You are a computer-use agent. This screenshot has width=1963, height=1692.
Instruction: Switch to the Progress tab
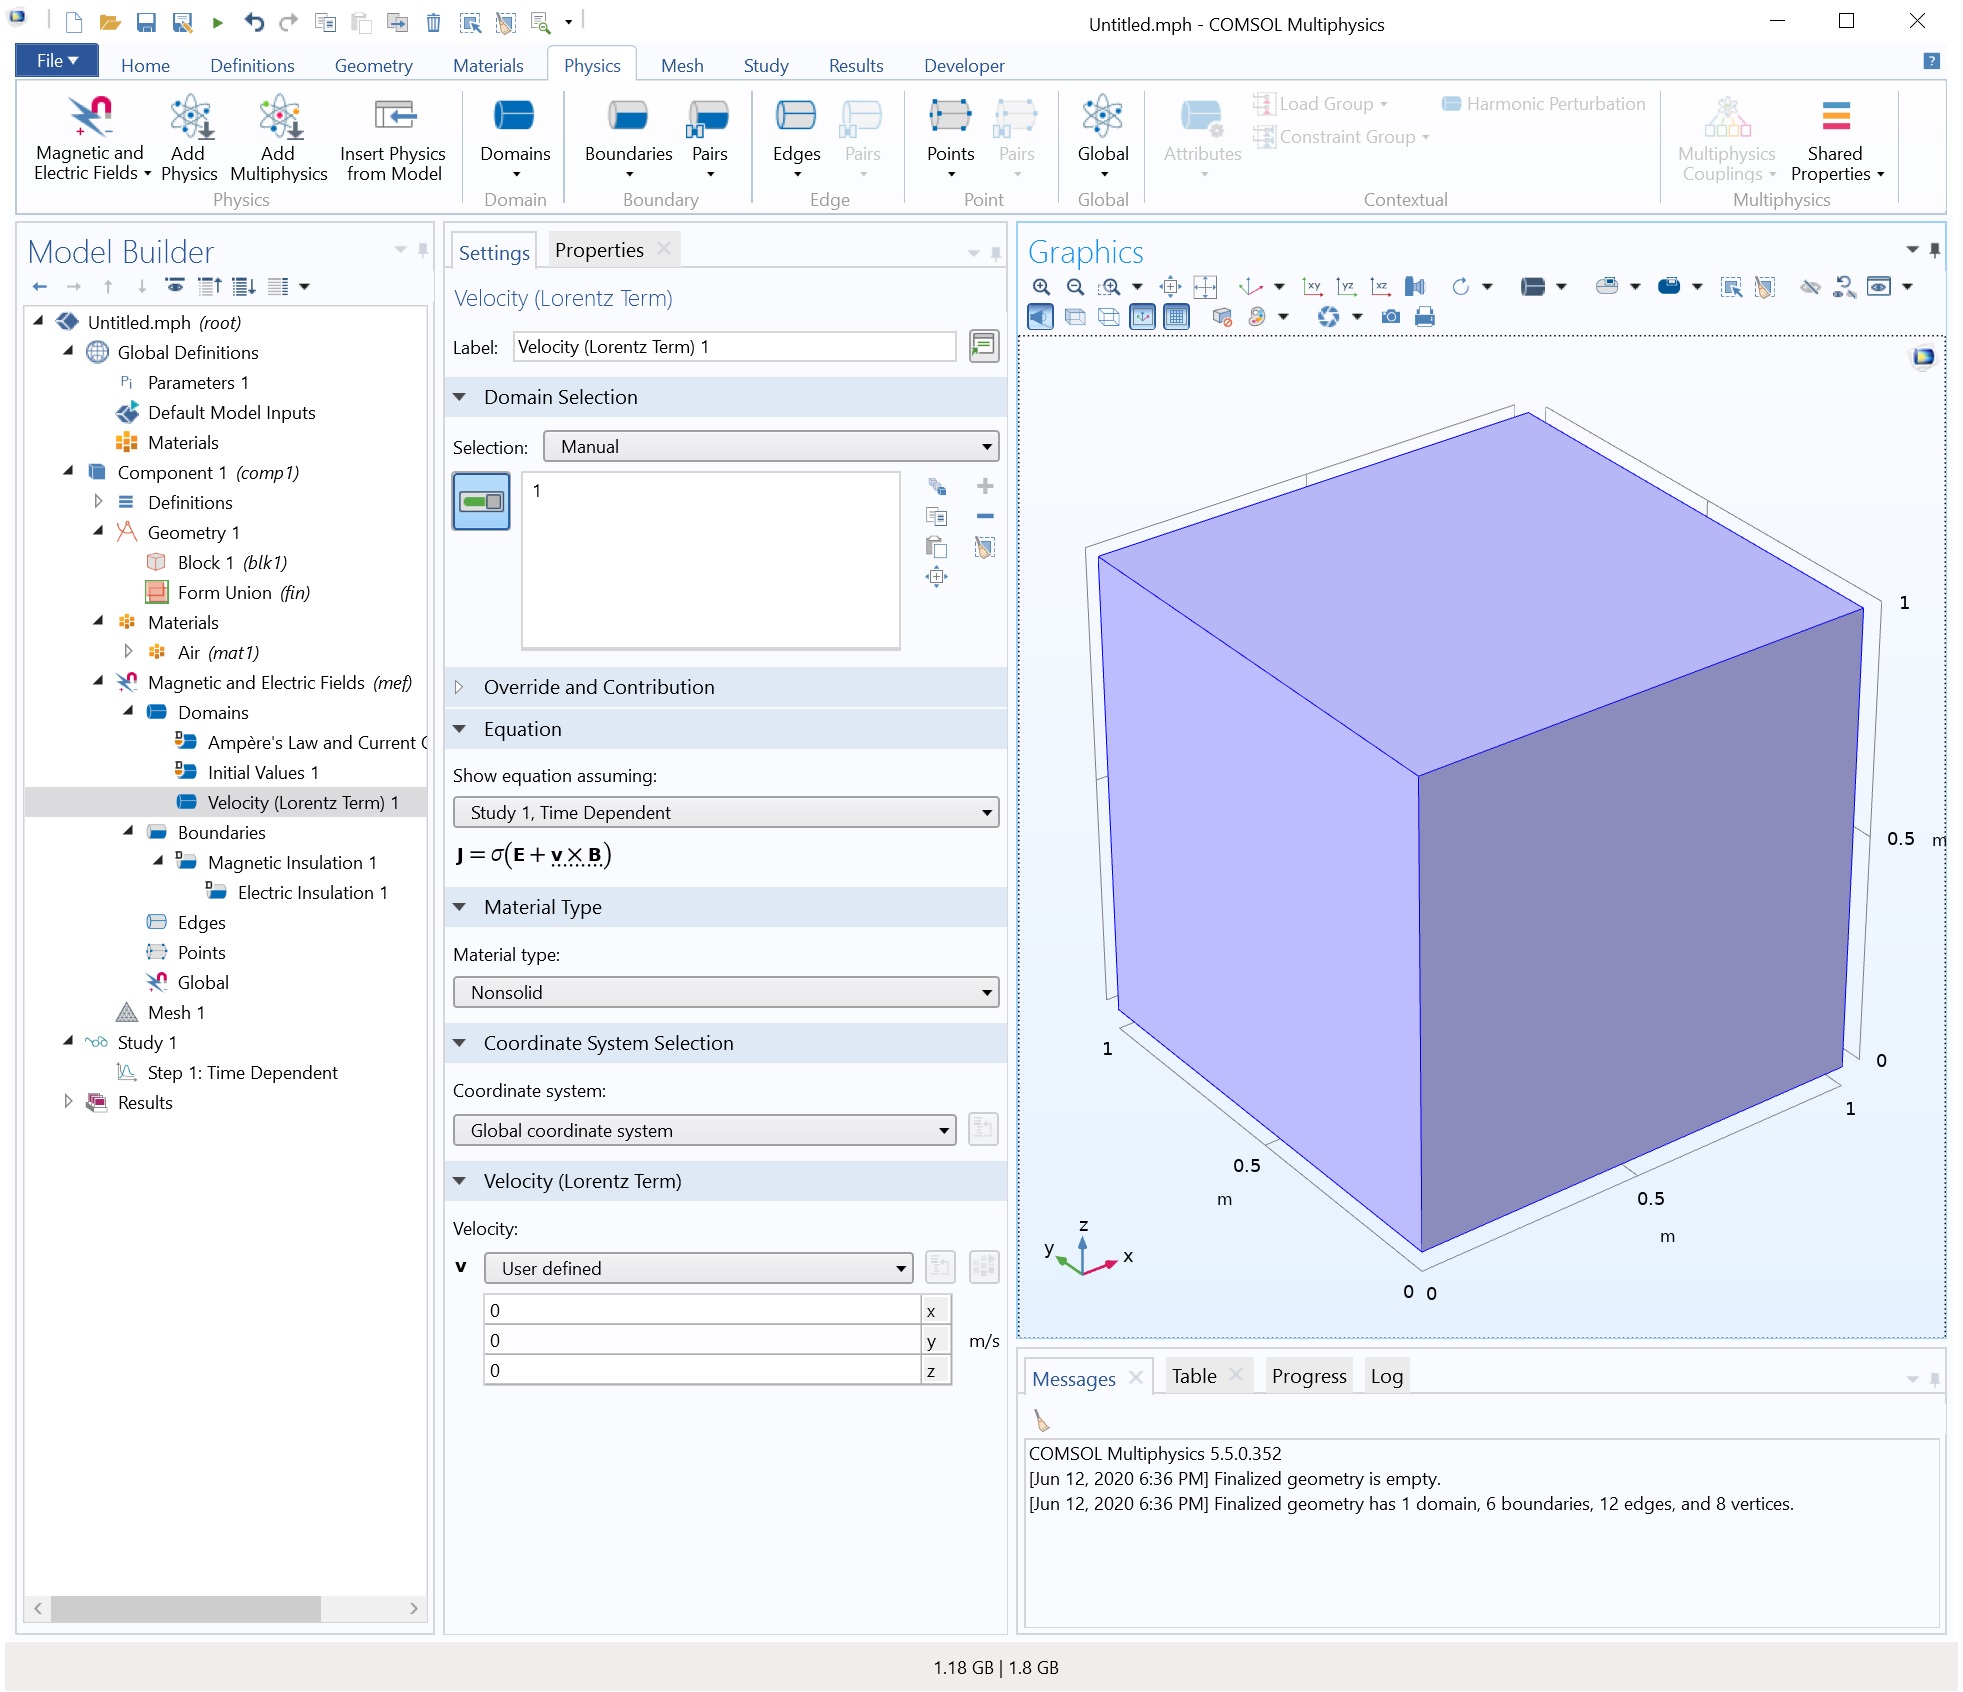pos(1308,1376)
